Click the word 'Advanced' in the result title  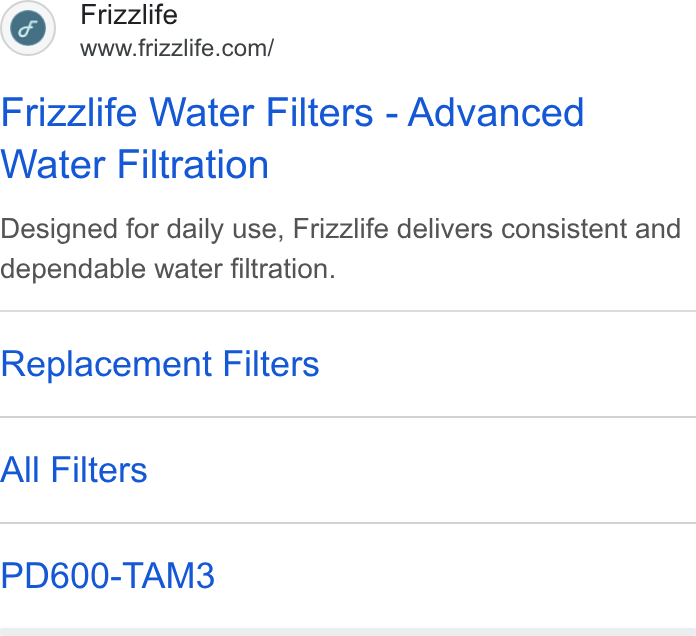click(x=495, y=113)
